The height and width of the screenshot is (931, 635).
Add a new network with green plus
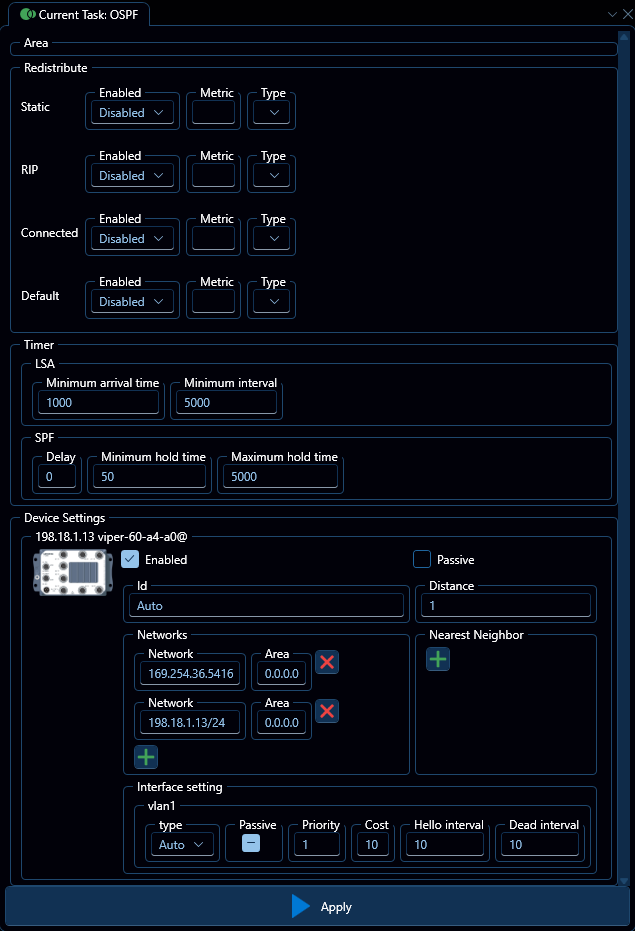146,757
